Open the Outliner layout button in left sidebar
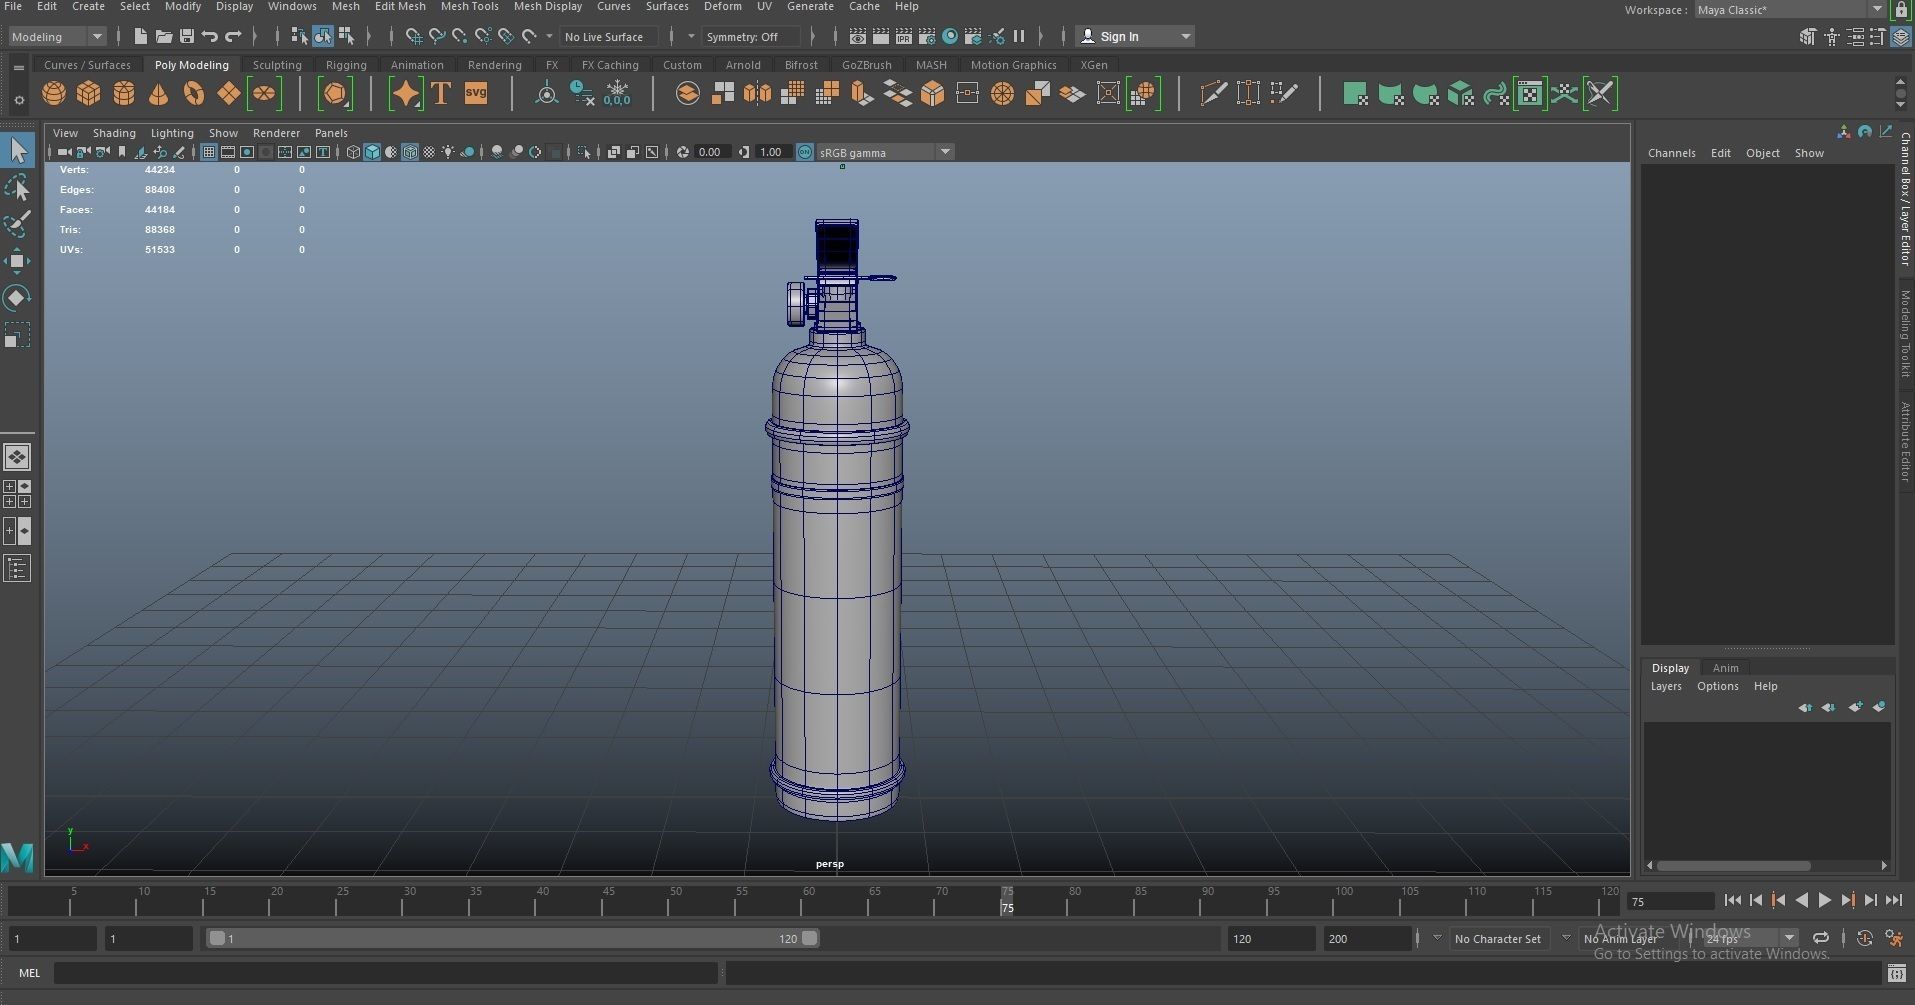Image resolution: width=1915 pixels, height=1005 pixels. coord(17,569)
